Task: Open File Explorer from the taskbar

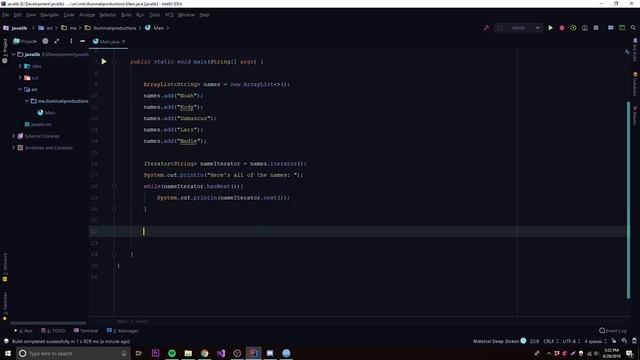Action: (x=188, y=353)
